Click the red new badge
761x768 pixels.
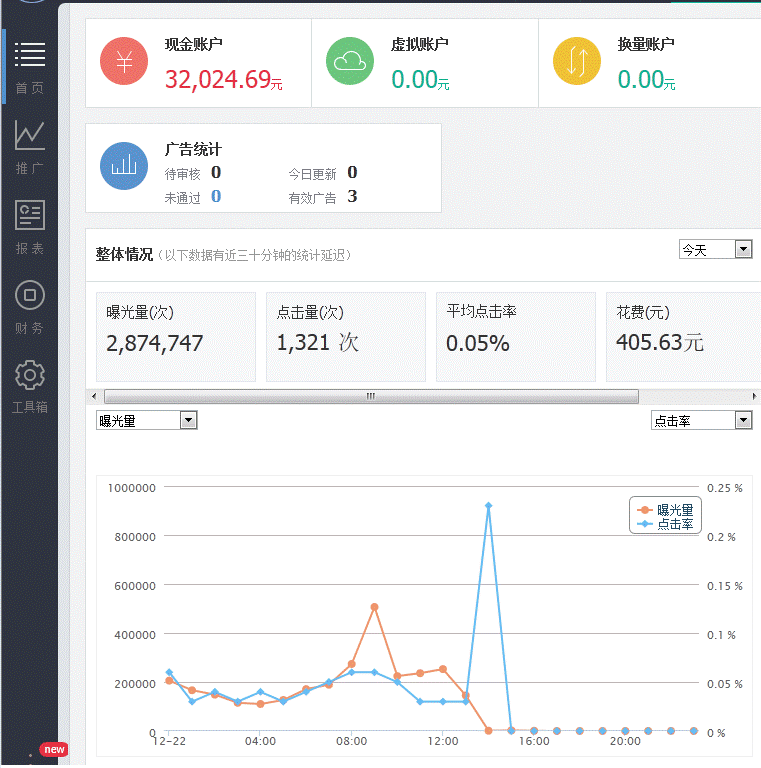(x=54, y=749)
